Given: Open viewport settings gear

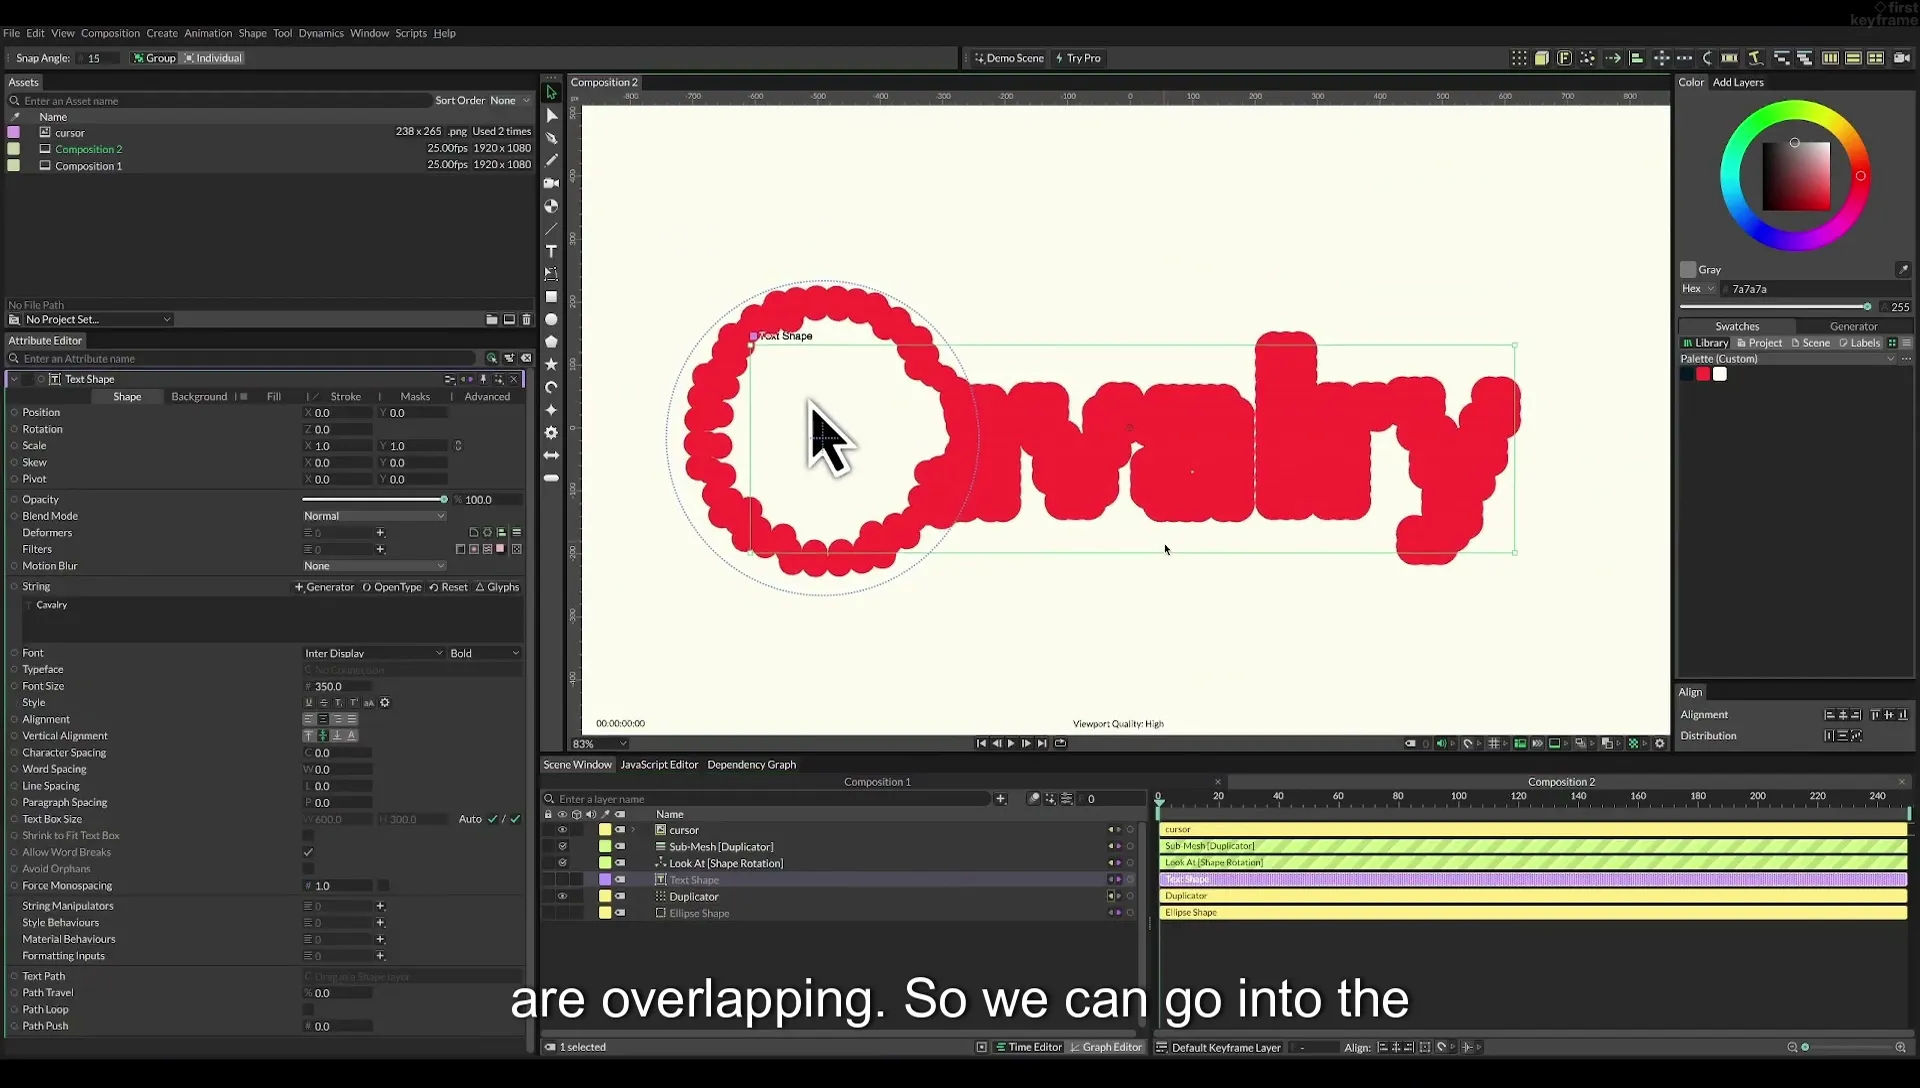Looking at the screenshot, I should pos(1660,743).
